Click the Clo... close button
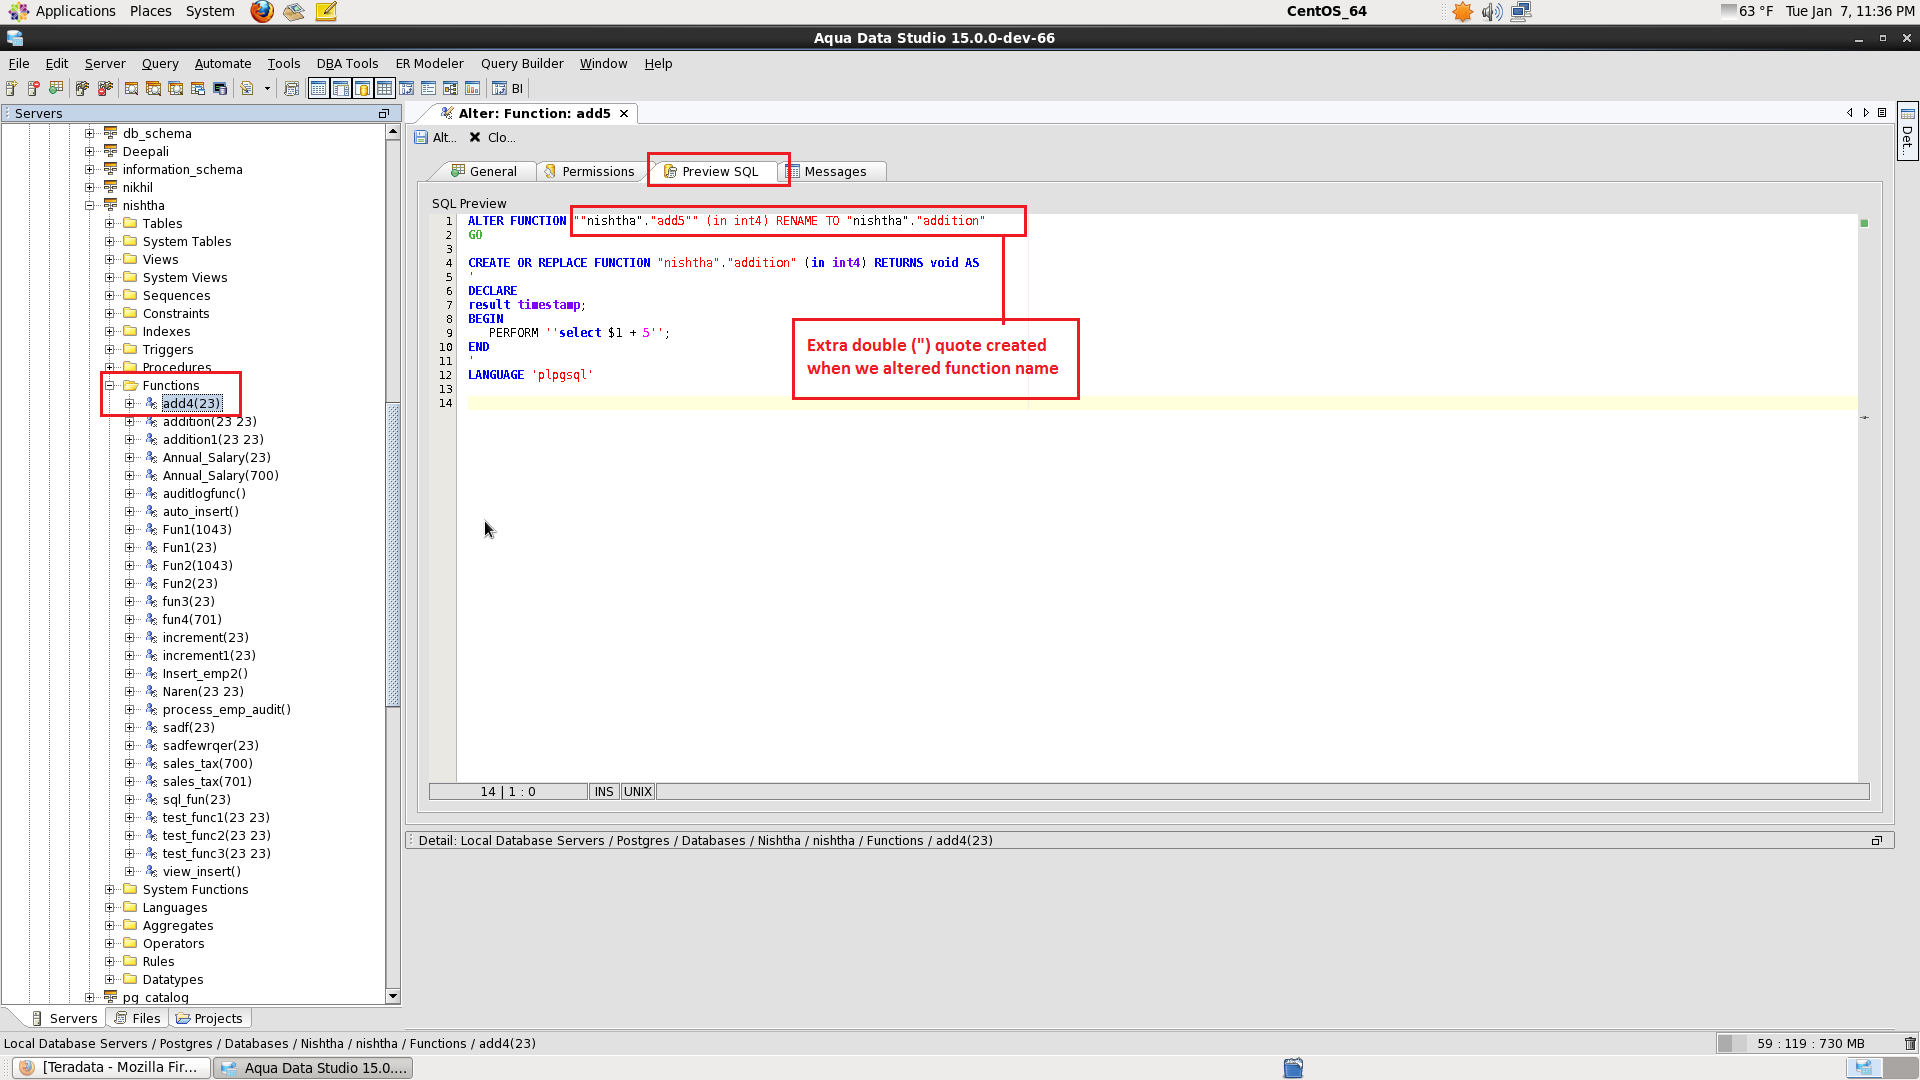Image resolution: width=1920 pixels, height=1080 pixels. tap(492, 138)
